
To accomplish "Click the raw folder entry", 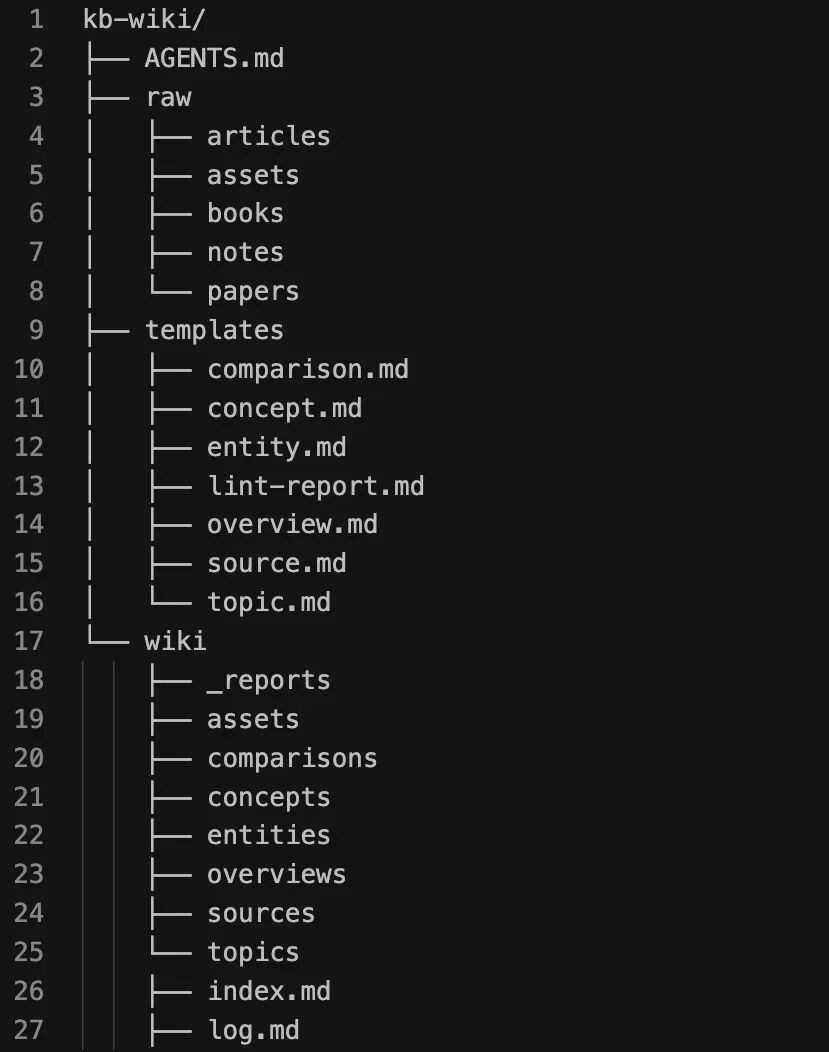I will 168,98.
